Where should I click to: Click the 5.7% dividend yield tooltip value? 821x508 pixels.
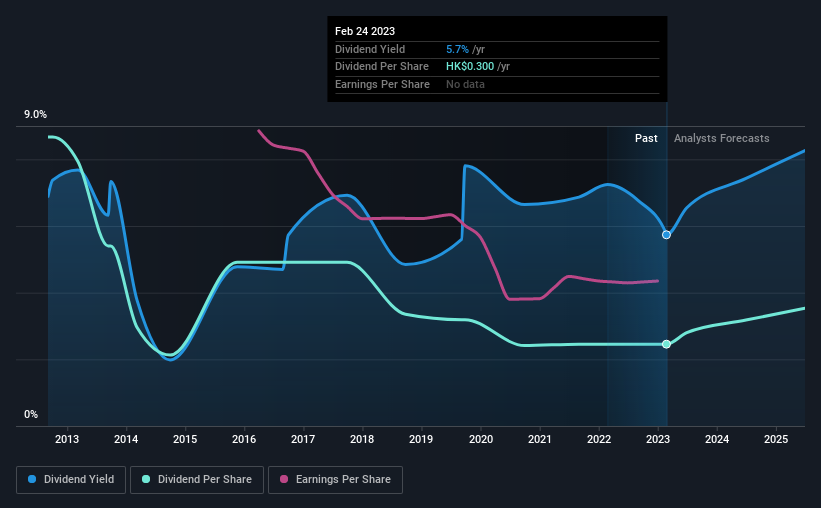coord(457,49)
